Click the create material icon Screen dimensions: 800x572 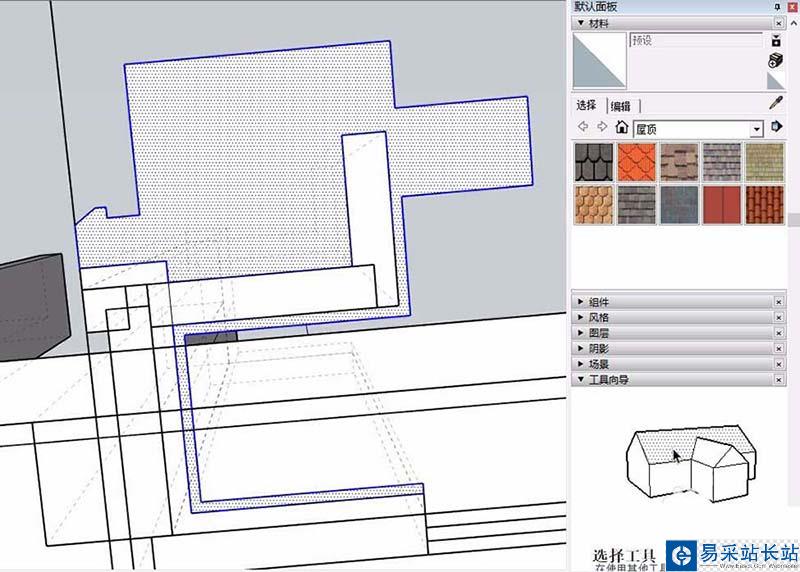[x=776, y=60]
